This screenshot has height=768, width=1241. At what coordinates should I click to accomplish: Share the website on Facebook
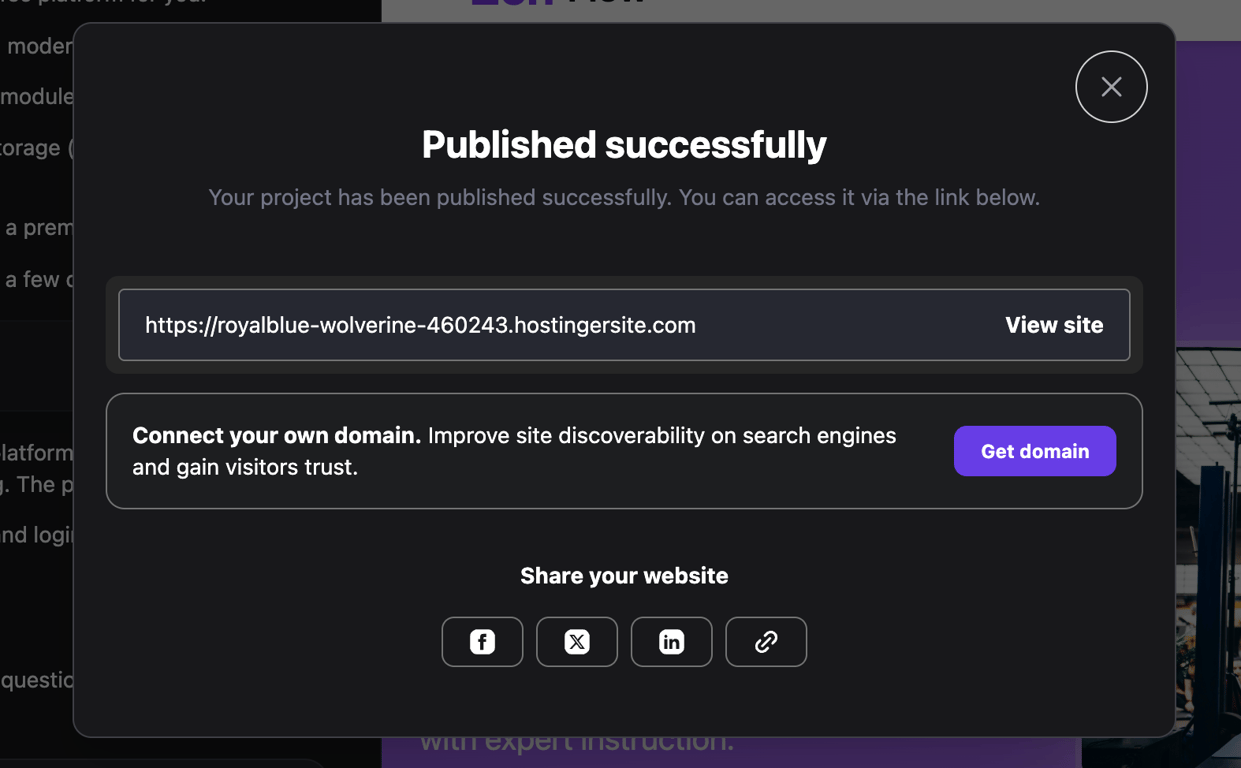(x=482, y=642)
